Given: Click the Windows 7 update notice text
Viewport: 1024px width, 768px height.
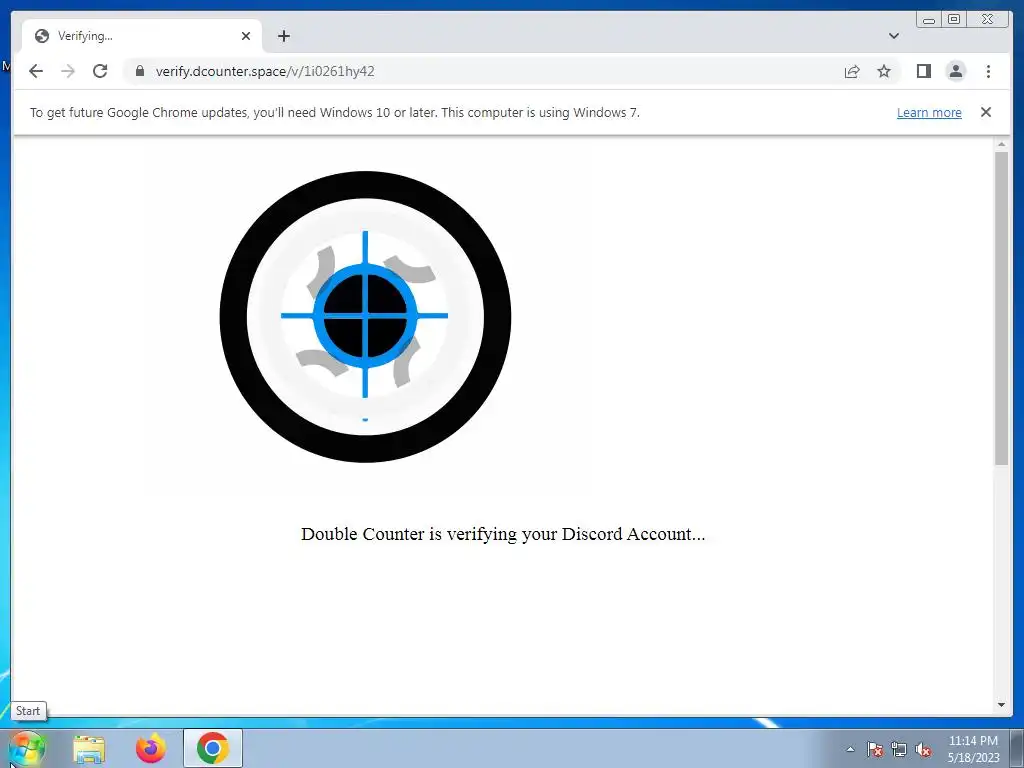Looking at the screenshot, I should click(334, 112).
